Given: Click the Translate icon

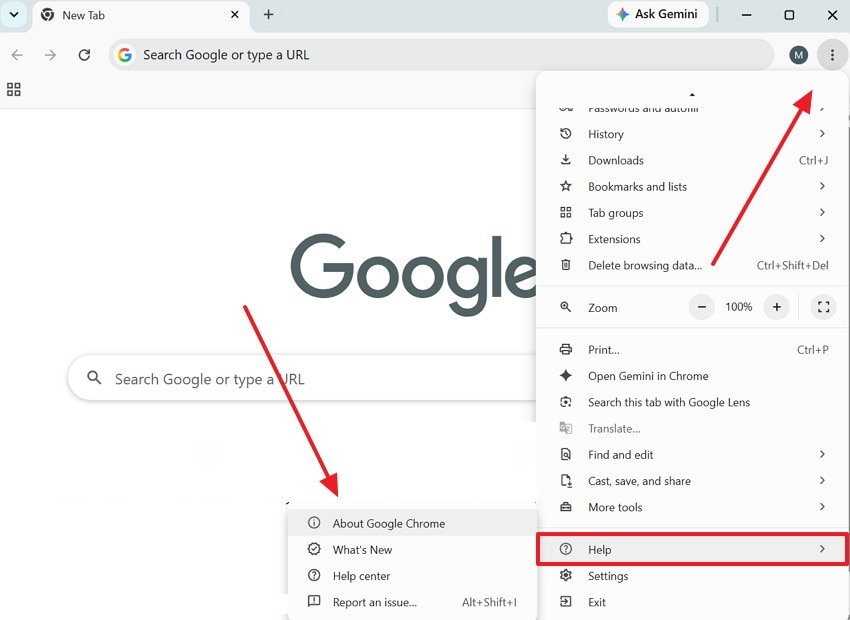Looking at the screenshot, I should click(565, 428).
